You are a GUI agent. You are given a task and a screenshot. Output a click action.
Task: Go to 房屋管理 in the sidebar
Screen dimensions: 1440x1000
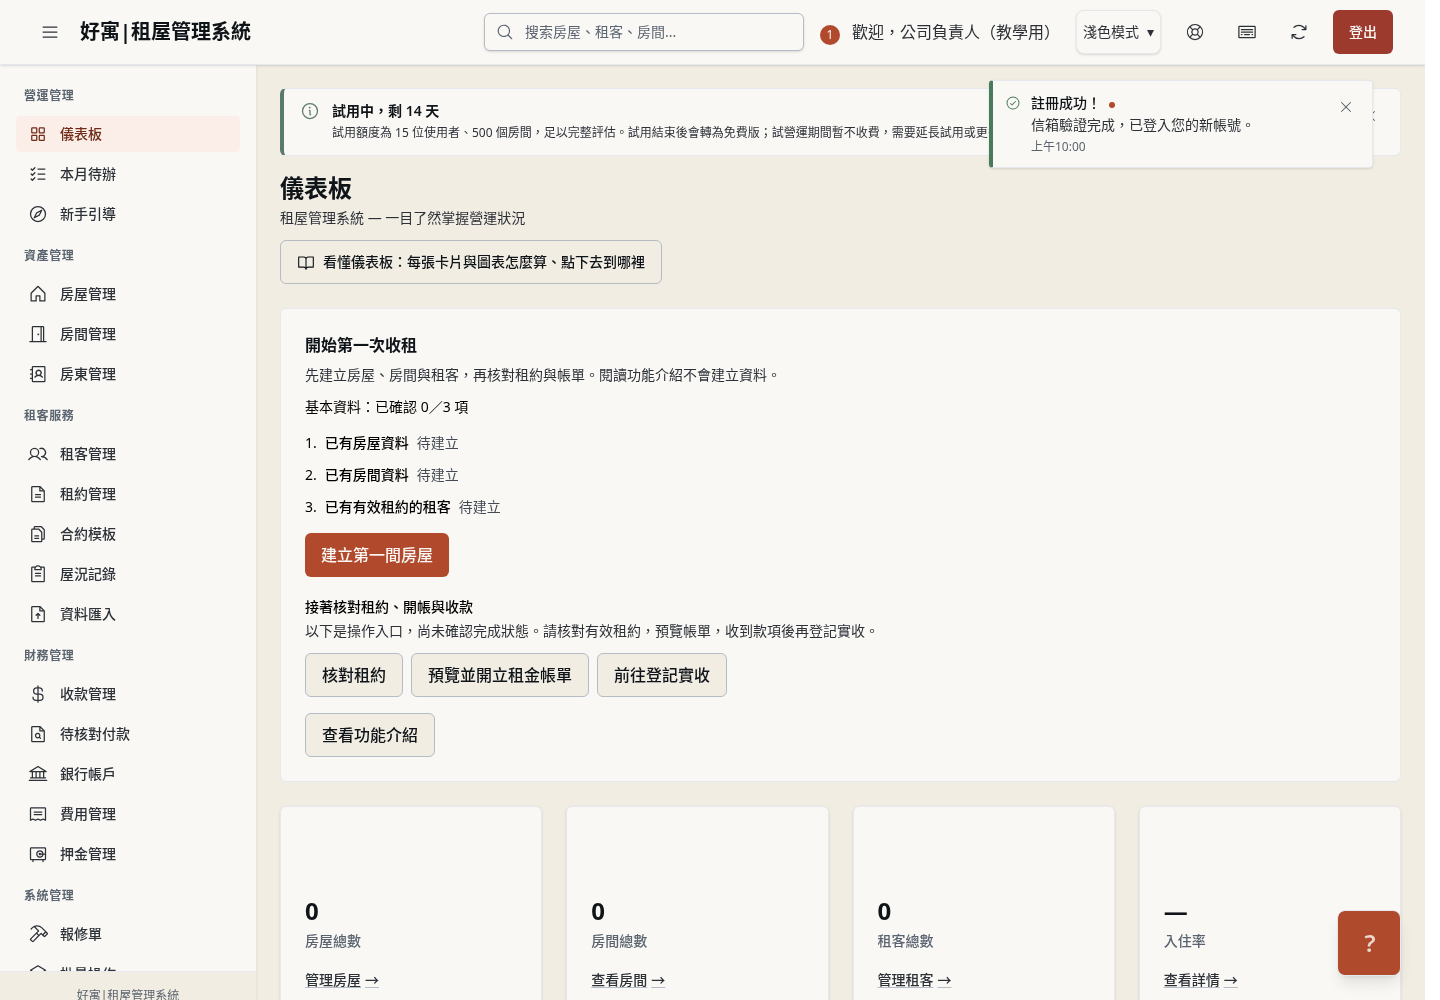(128, 294)
